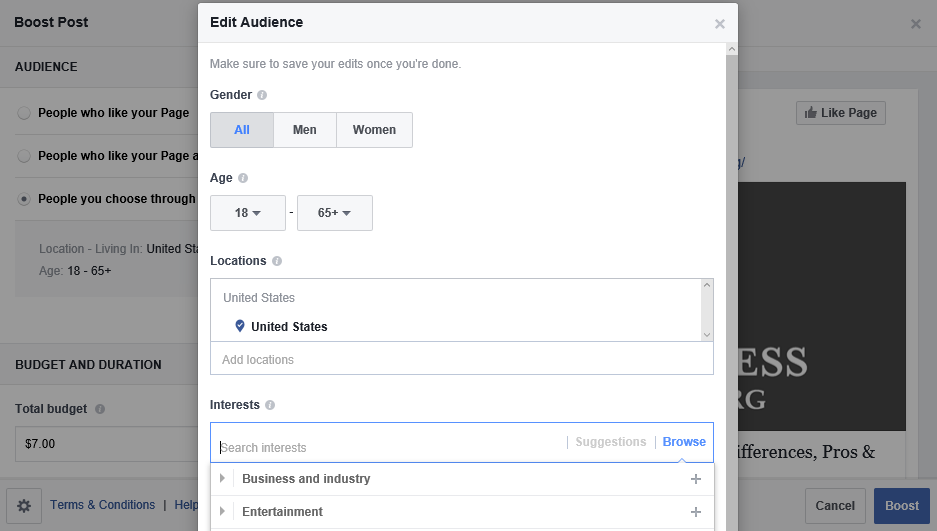Click the Boost button
Image resolution: width=937 pixels, height=531 pixels.
pyautogui.click(x=902, y=506)
